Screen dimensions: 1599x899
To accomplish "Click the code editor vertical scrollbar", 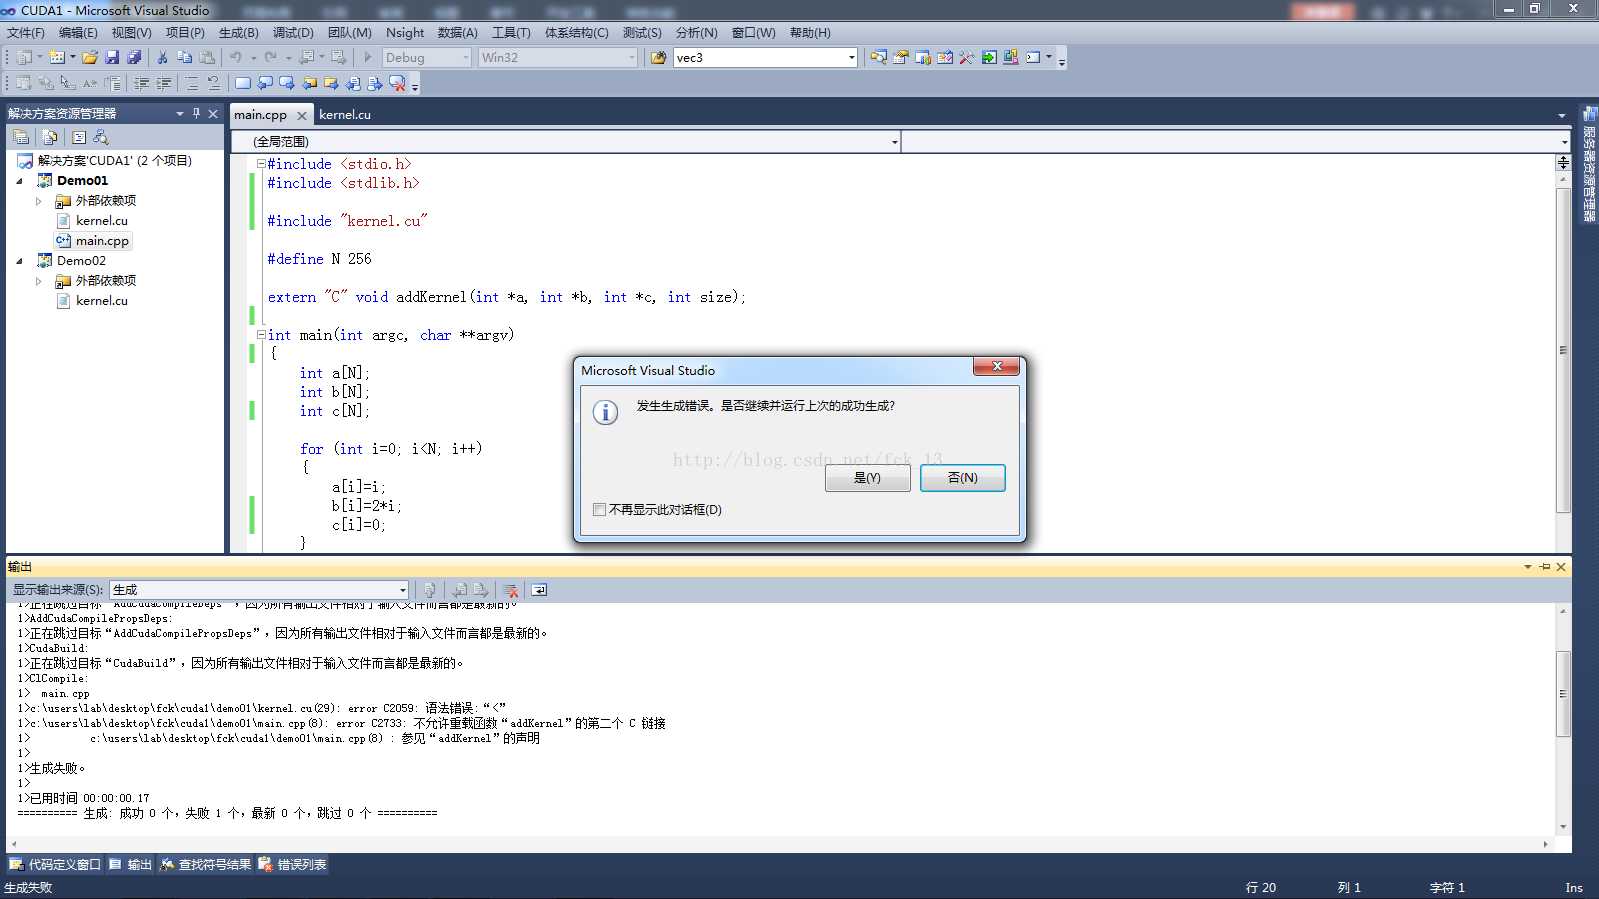I will 1563,350.
